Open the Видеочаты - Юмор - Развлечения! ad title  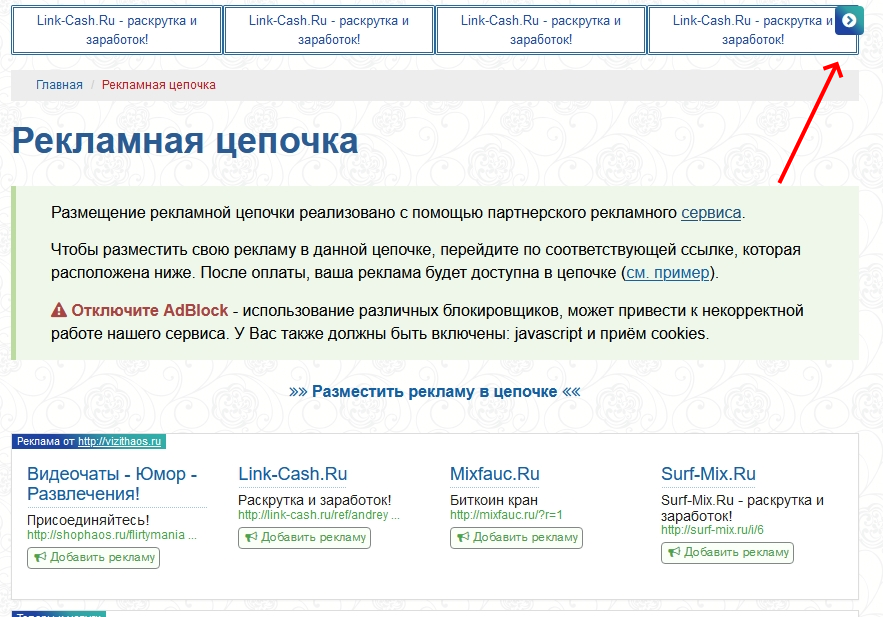coord(112,484)
